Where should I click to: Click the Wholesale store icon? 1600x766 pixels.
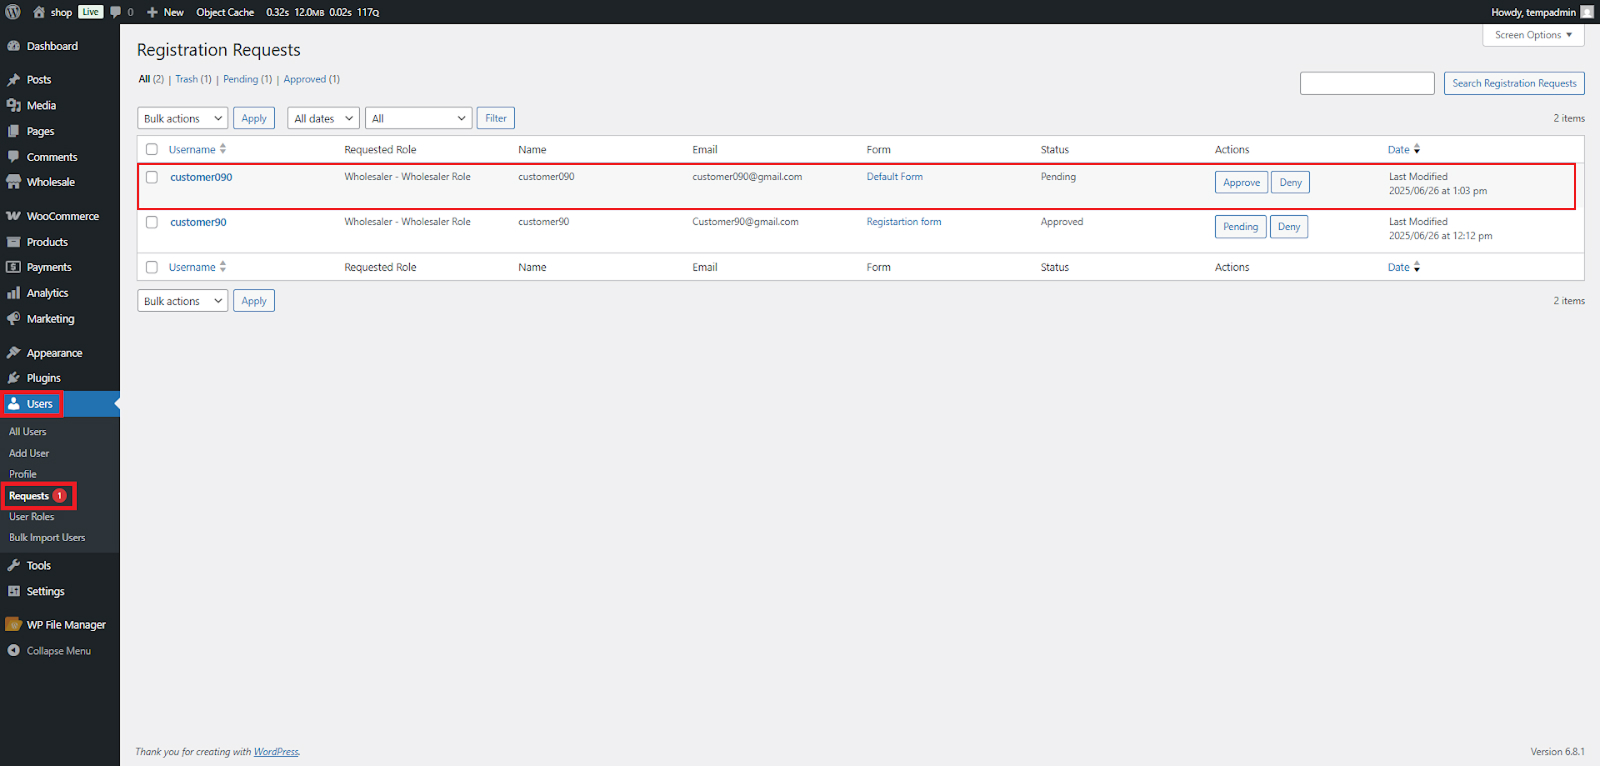tap(14, 182)
